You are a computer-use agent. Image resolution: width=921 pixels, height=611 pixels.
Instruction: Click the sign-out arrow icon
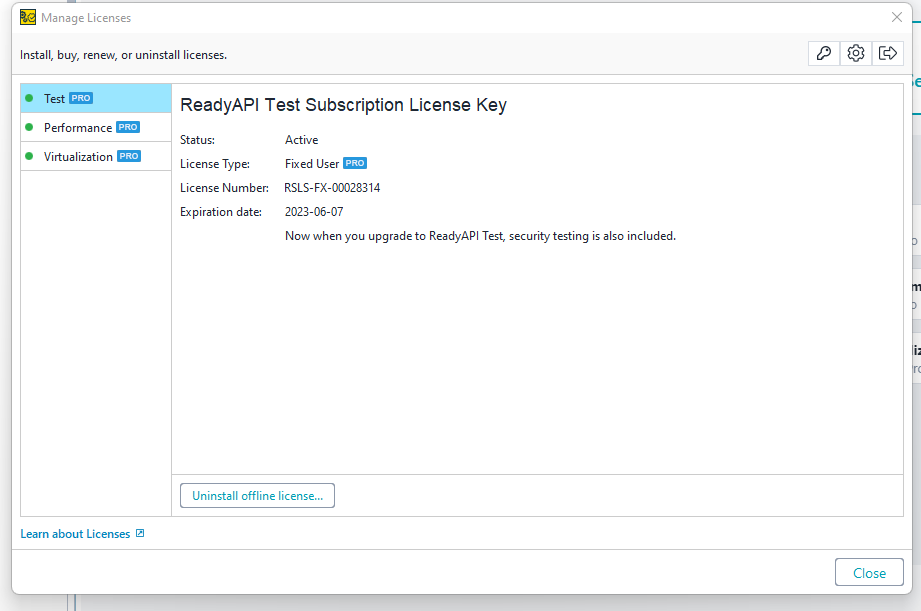[x=888, y=53]
